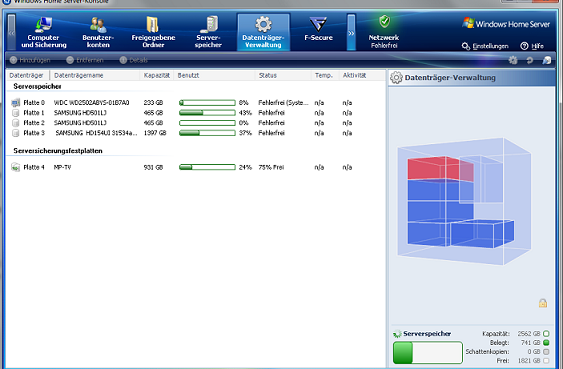
Task: Click the Datenträger-Verwaltung gear tab
Action: pos(263,32)
